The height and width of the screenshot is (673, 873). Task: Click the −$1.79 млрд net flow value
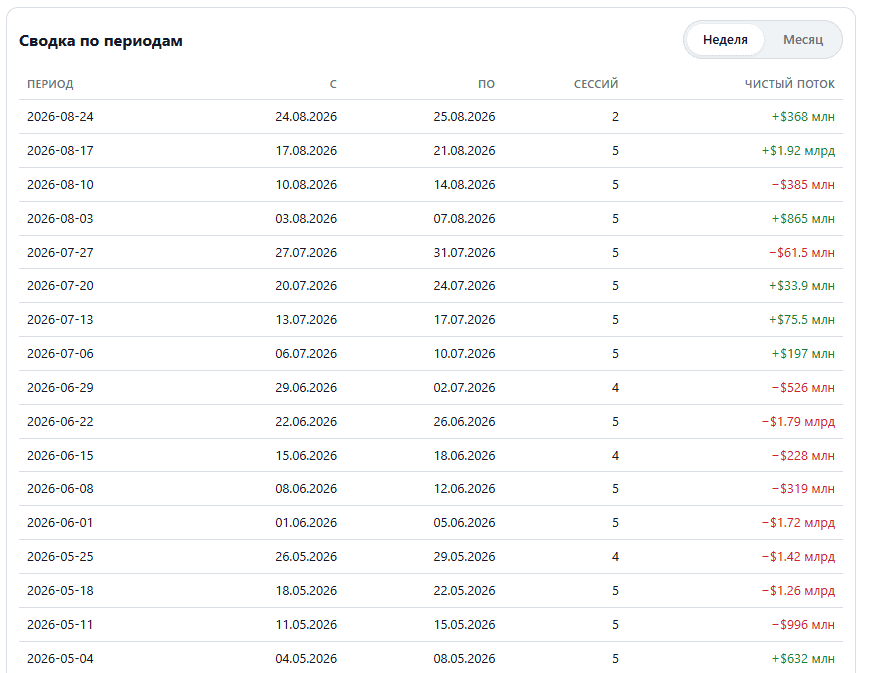tap(798, 421)
